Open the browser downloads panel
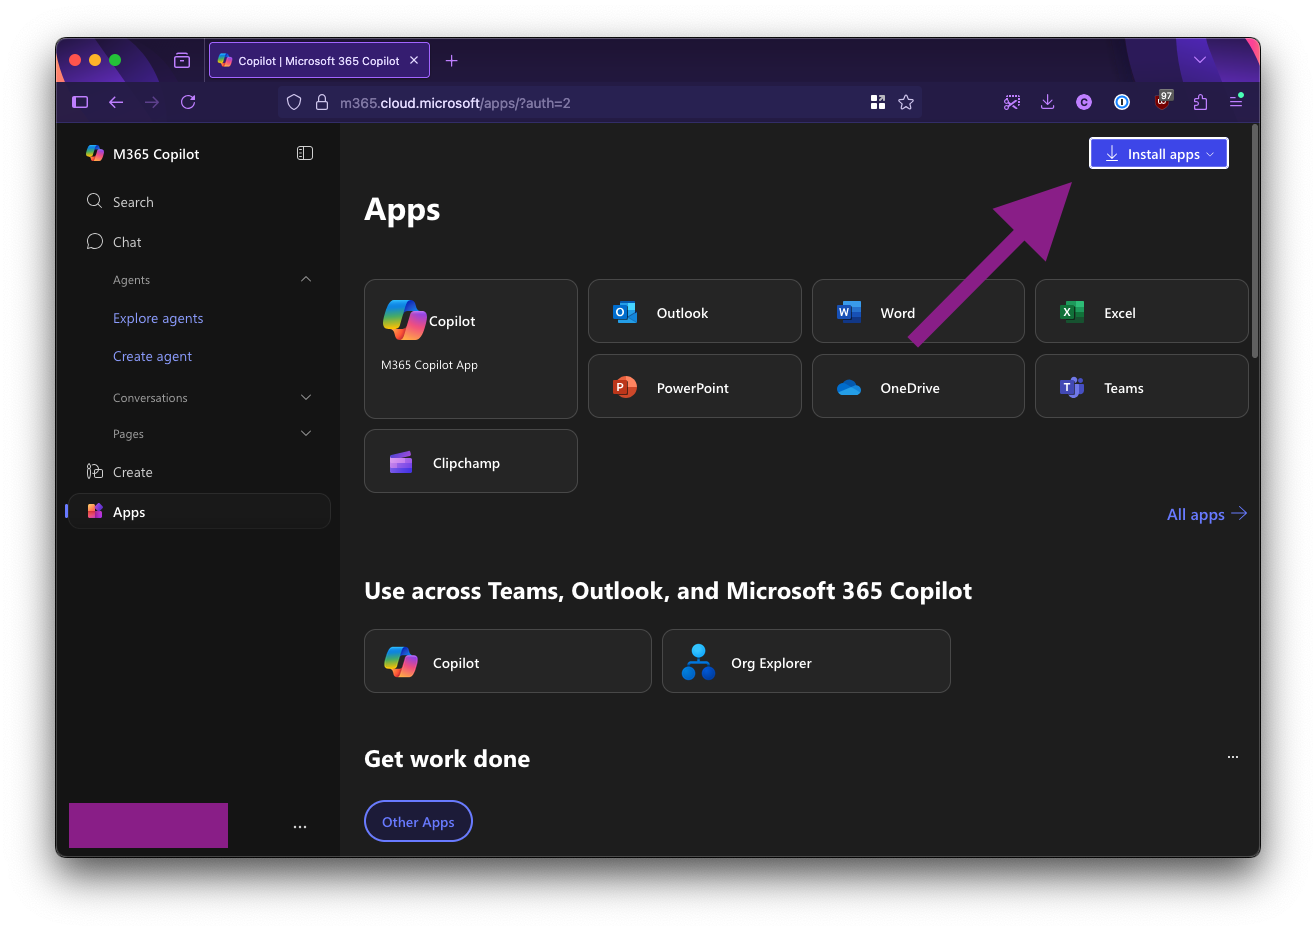This screenshot has height=931, width=1316. 1047,102
